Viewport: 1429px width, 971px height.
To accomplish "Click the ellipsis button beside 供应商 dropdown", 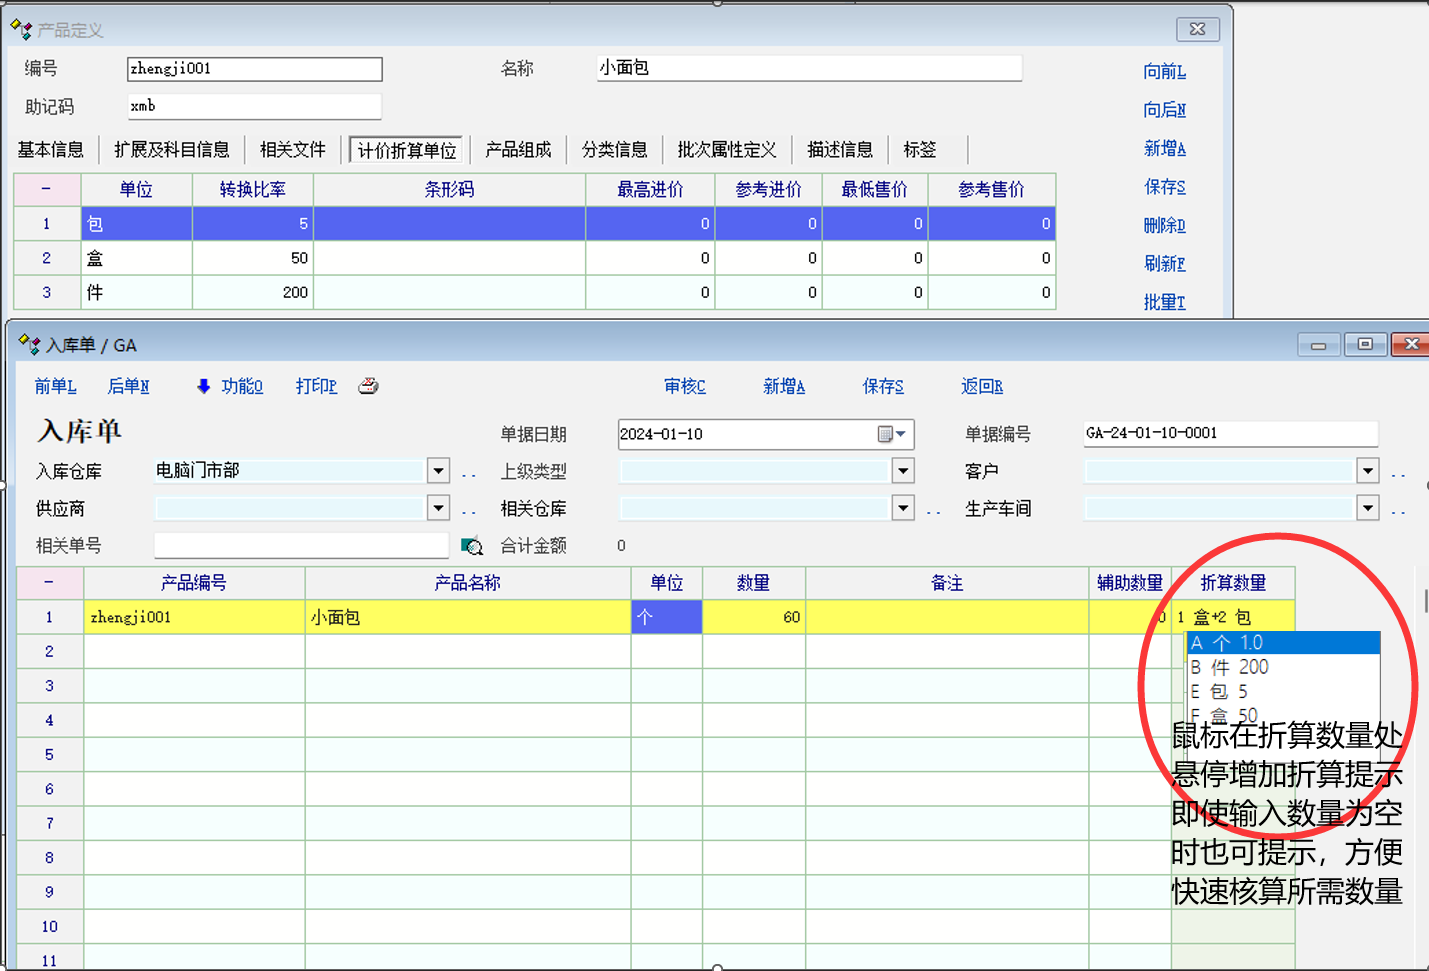I will [469, 511].
